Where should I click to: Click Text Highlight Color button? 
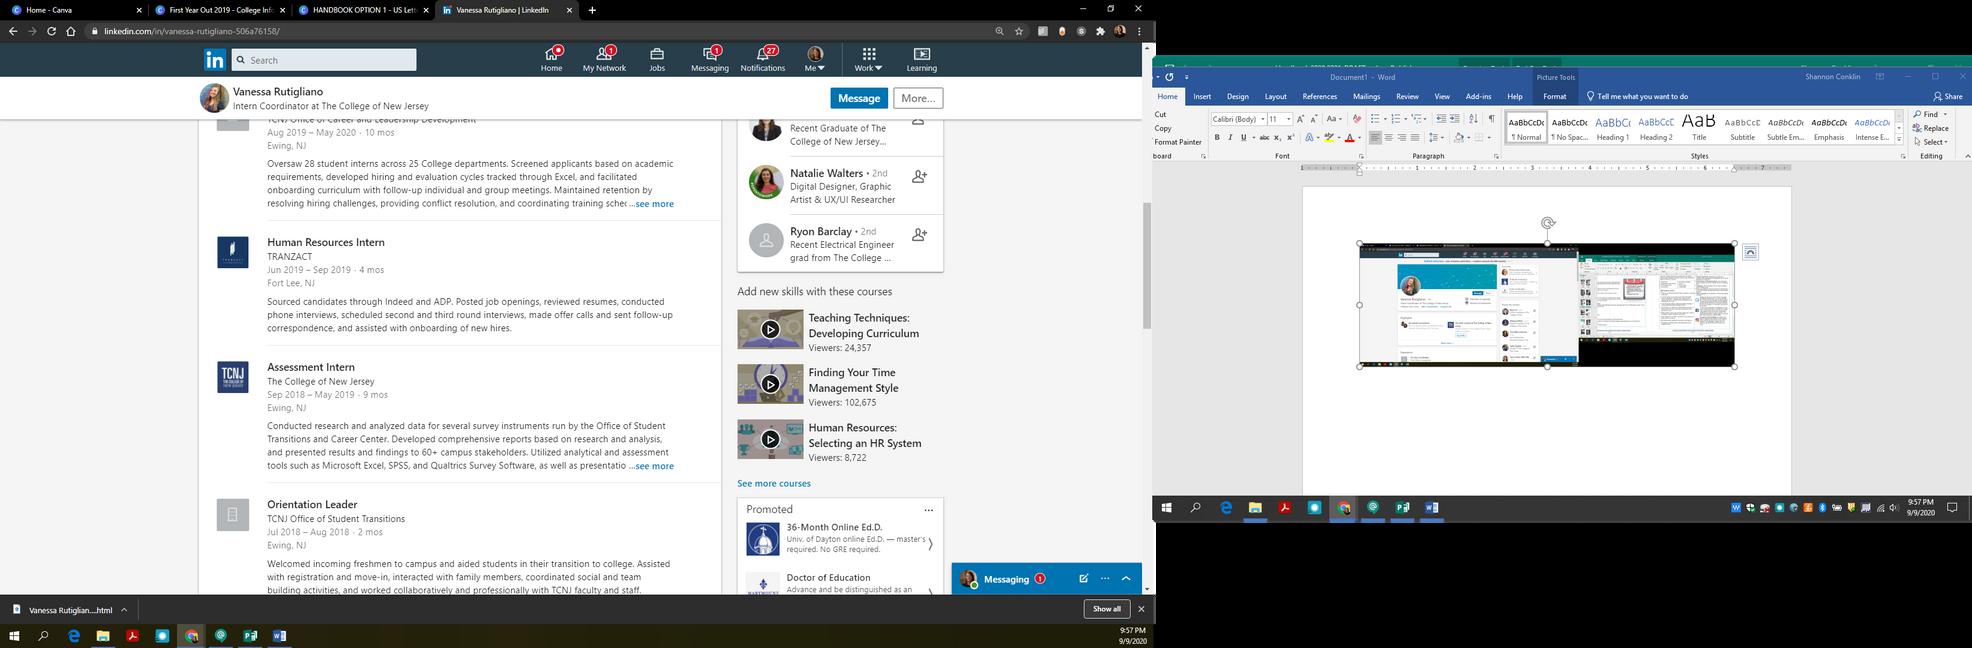coord(1329,137)
